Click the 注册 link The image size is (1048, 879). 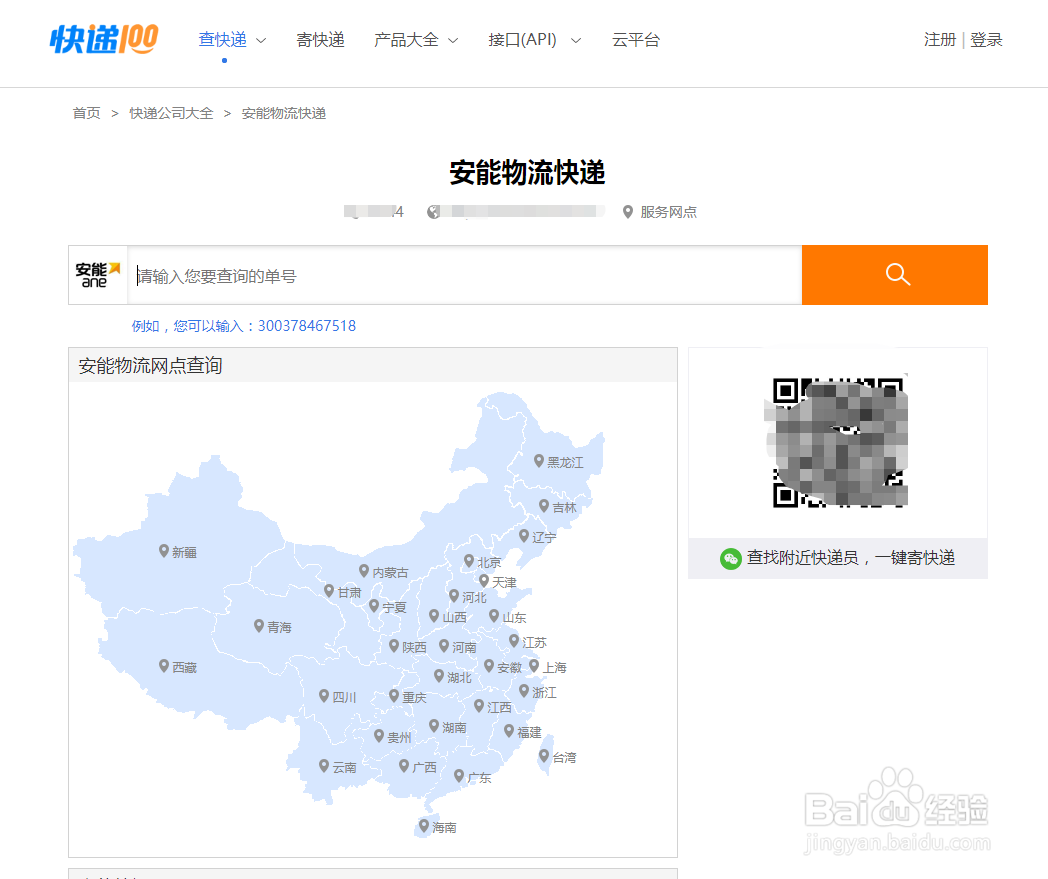point(940,40)
